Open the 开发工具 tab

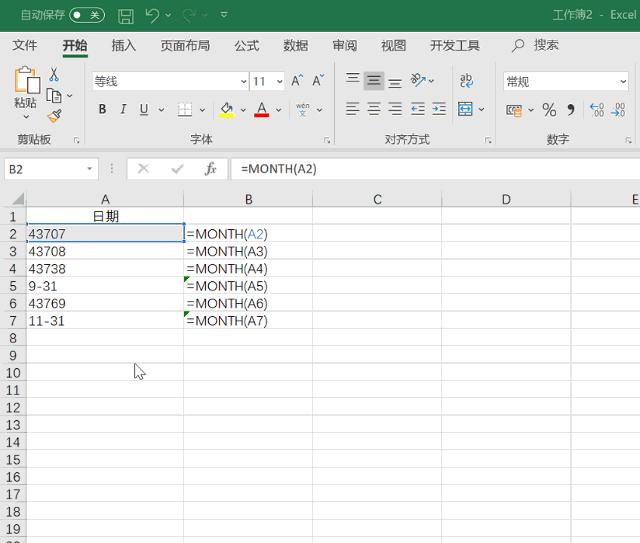tap(455, 45)
